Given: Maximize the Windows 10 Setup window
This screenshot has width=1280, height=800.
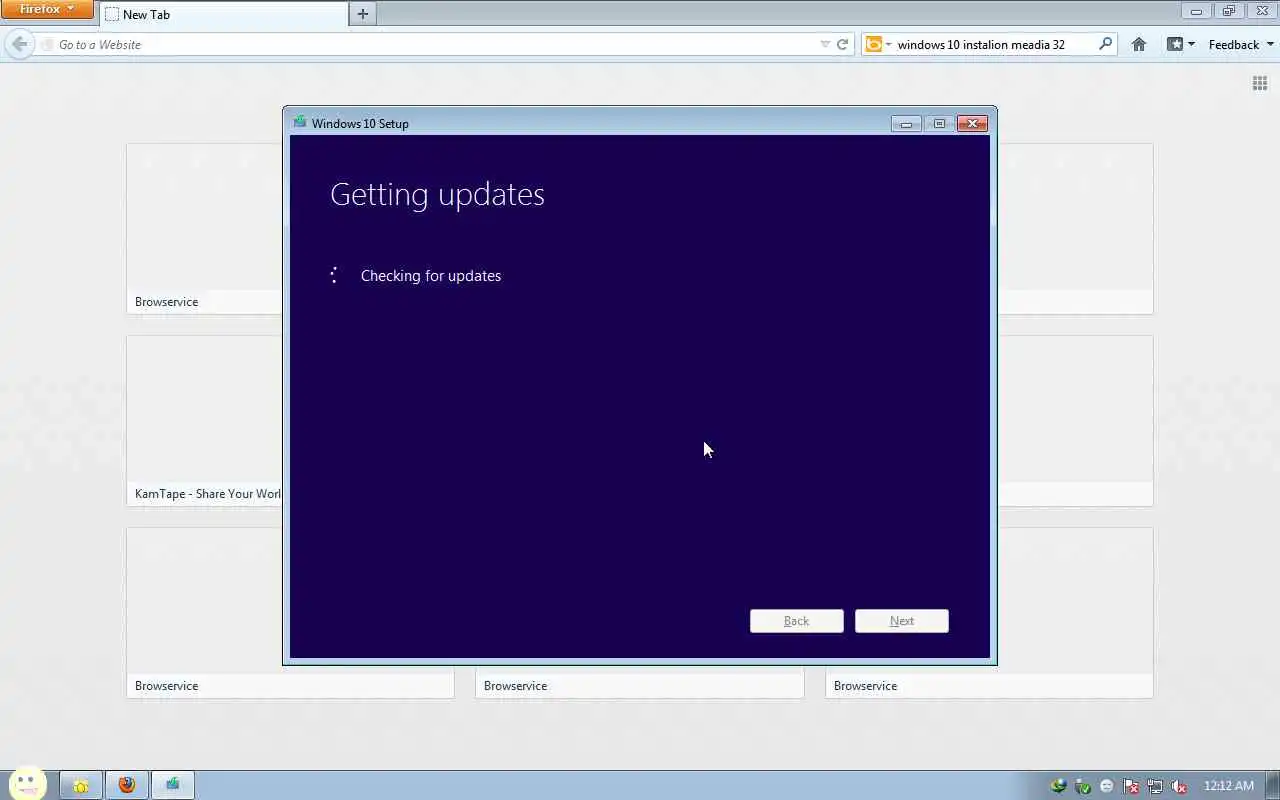Looking at the screenshot, I should pyautogui.click(x=939, y=123).
